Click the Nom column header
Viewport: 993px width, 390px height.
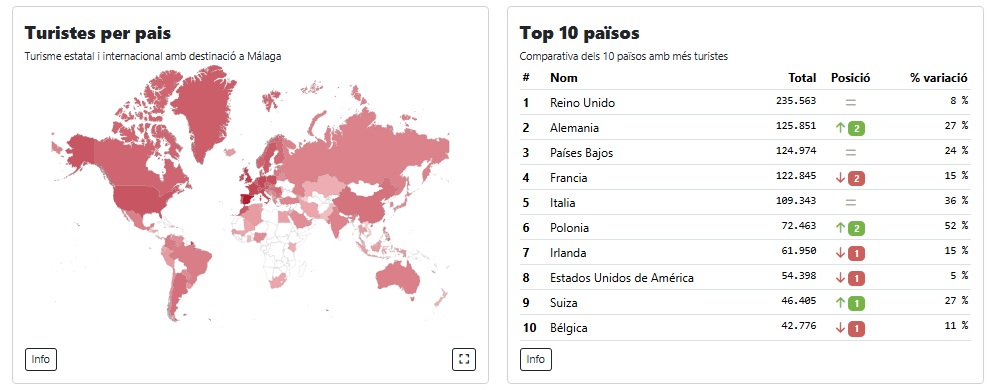[564, 78]
